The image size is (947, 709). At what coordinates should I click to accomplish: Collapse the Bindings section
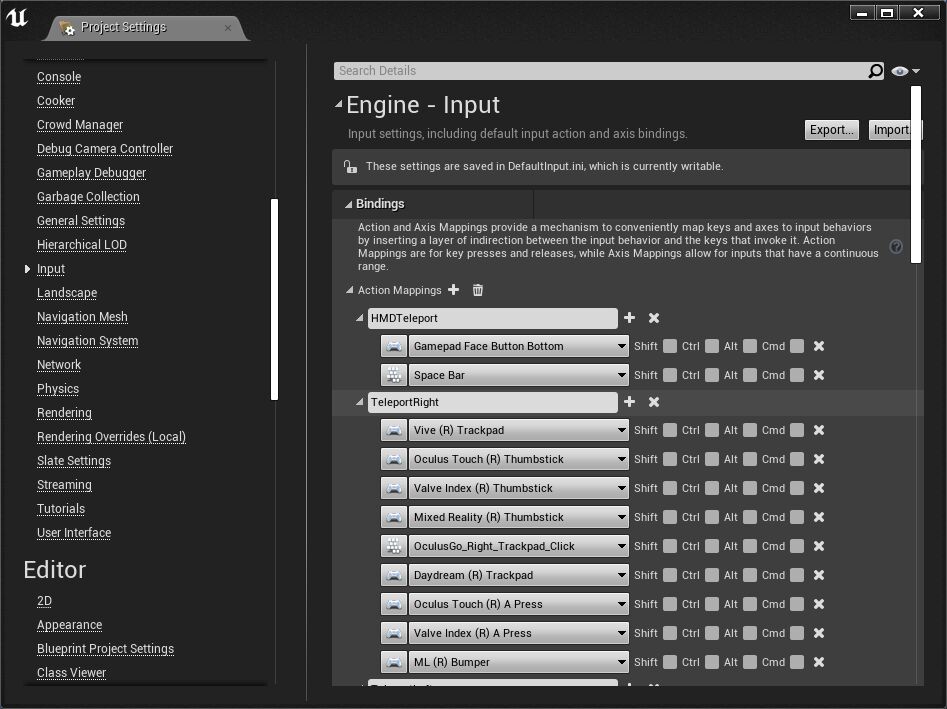(348, 204)
